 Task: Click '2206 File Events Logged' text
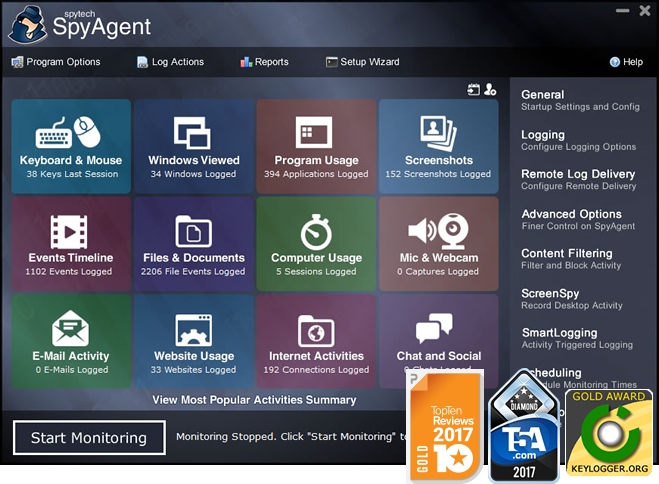click(x=193, y=272)
